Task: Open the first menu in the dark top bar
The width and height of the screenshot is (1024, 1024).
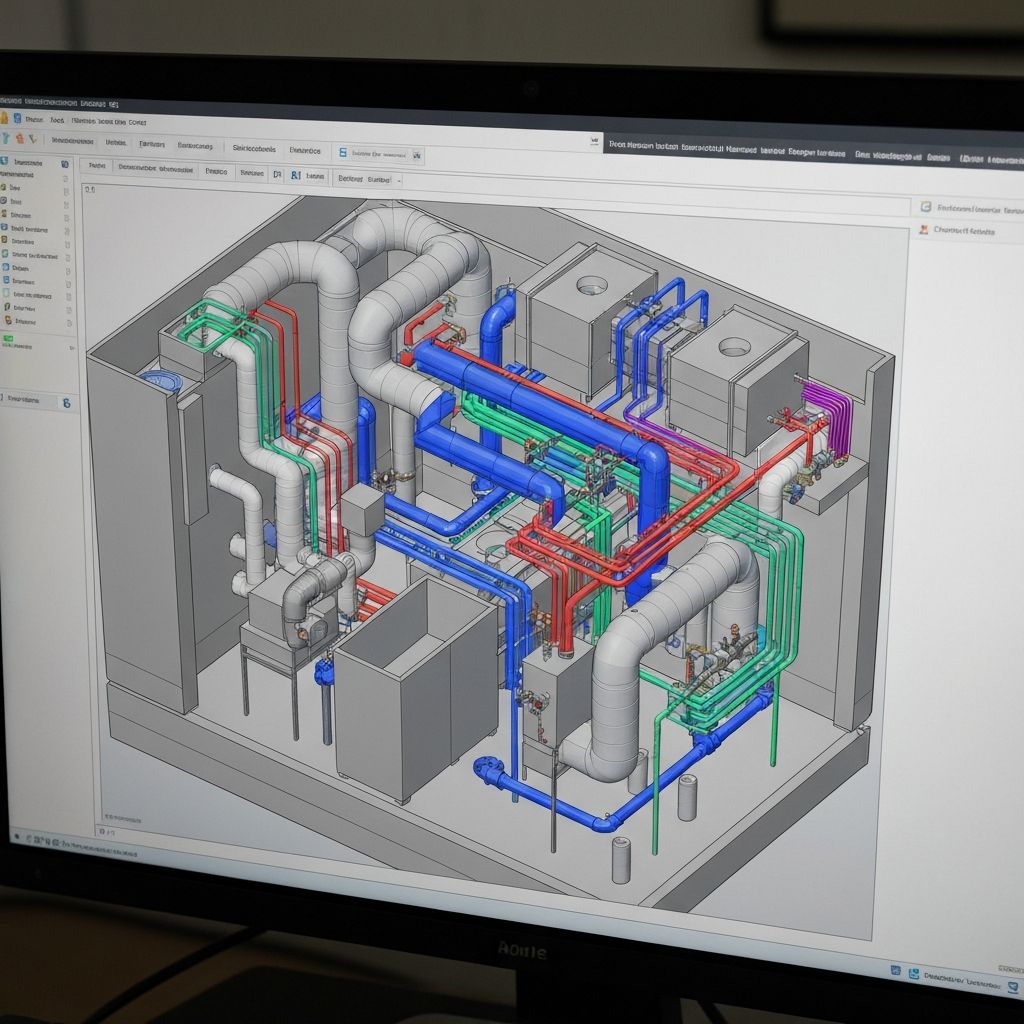Action: tap(630, 146)
